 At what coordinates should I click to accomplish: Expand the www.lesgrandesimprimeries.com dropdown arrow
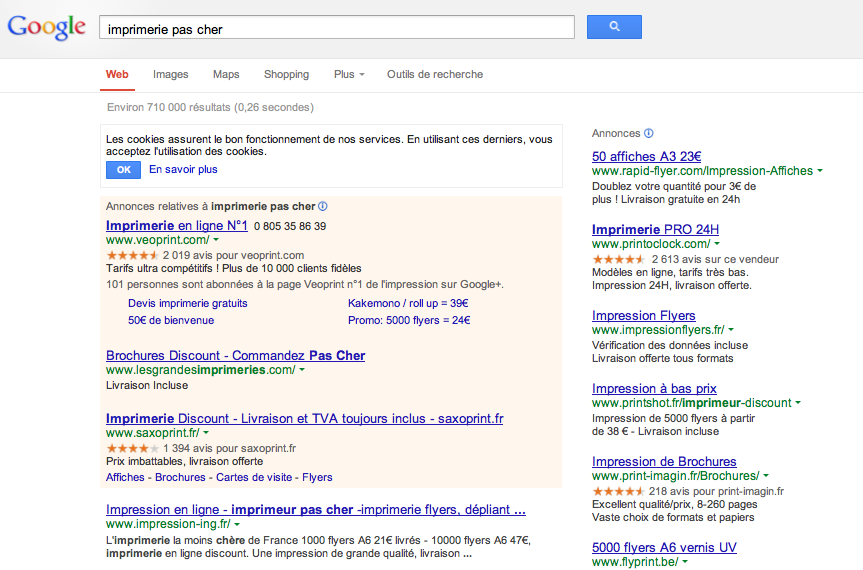(302, 370)
